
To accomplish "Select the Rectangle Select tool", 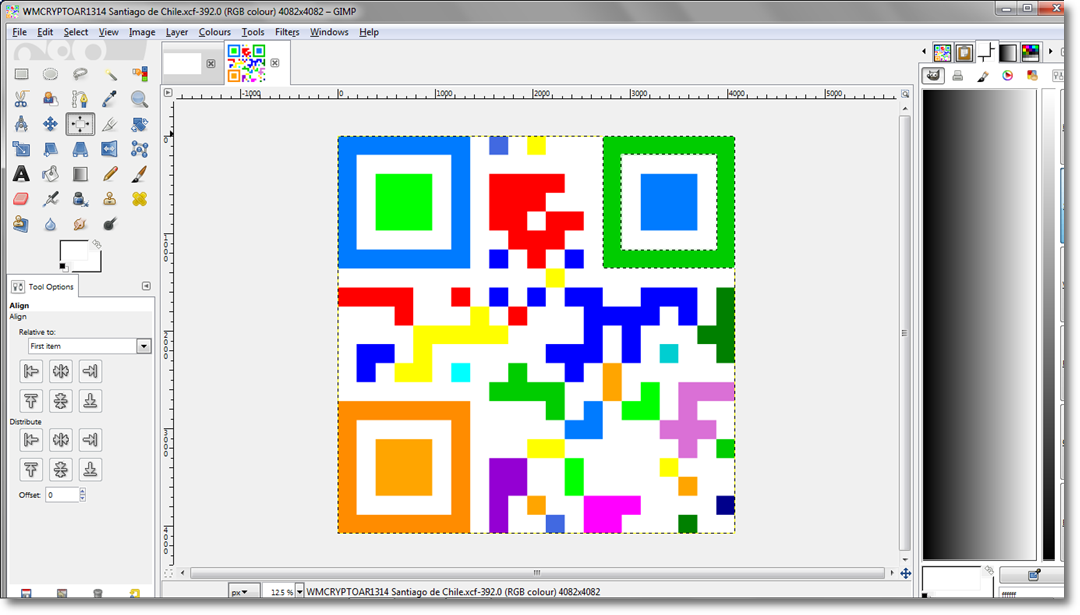I will (21, 74).
